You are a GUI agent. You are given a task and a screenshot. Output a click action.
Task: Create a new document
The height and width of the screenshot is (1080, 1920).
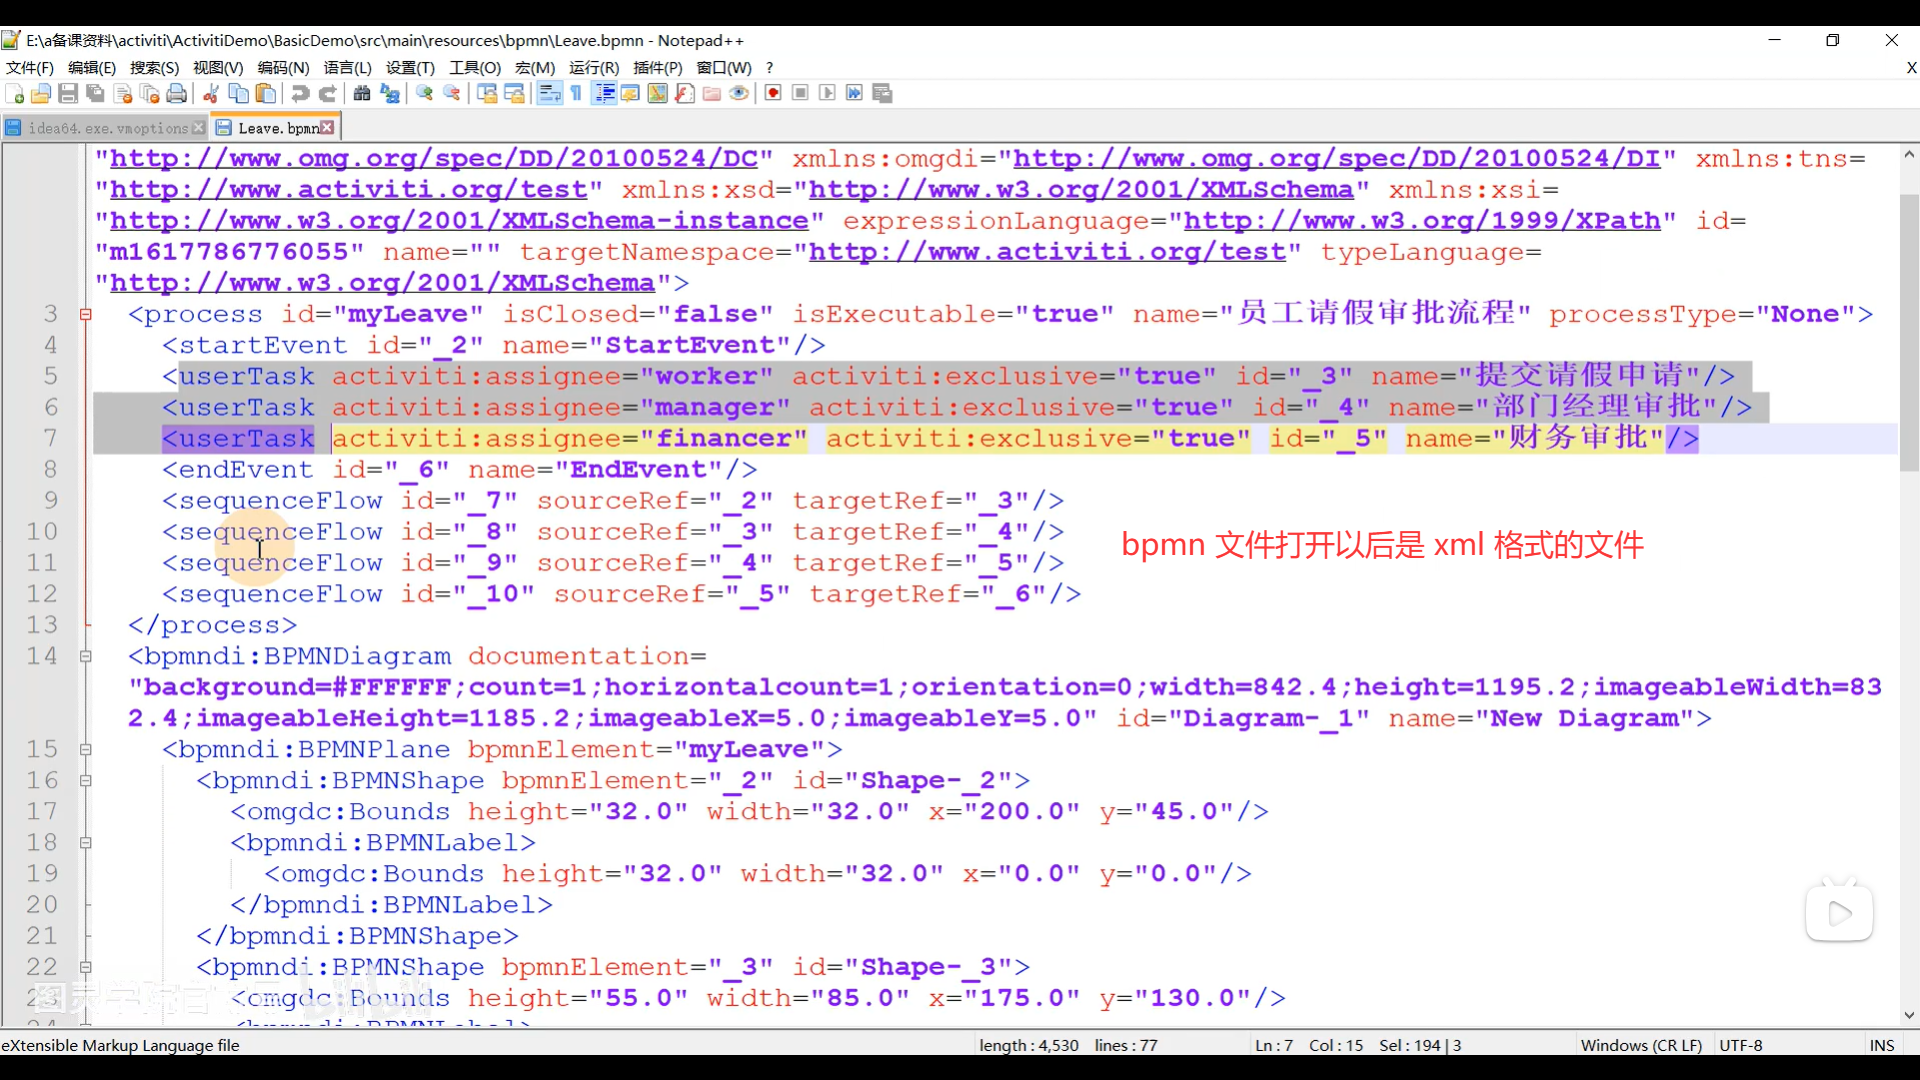14,93
